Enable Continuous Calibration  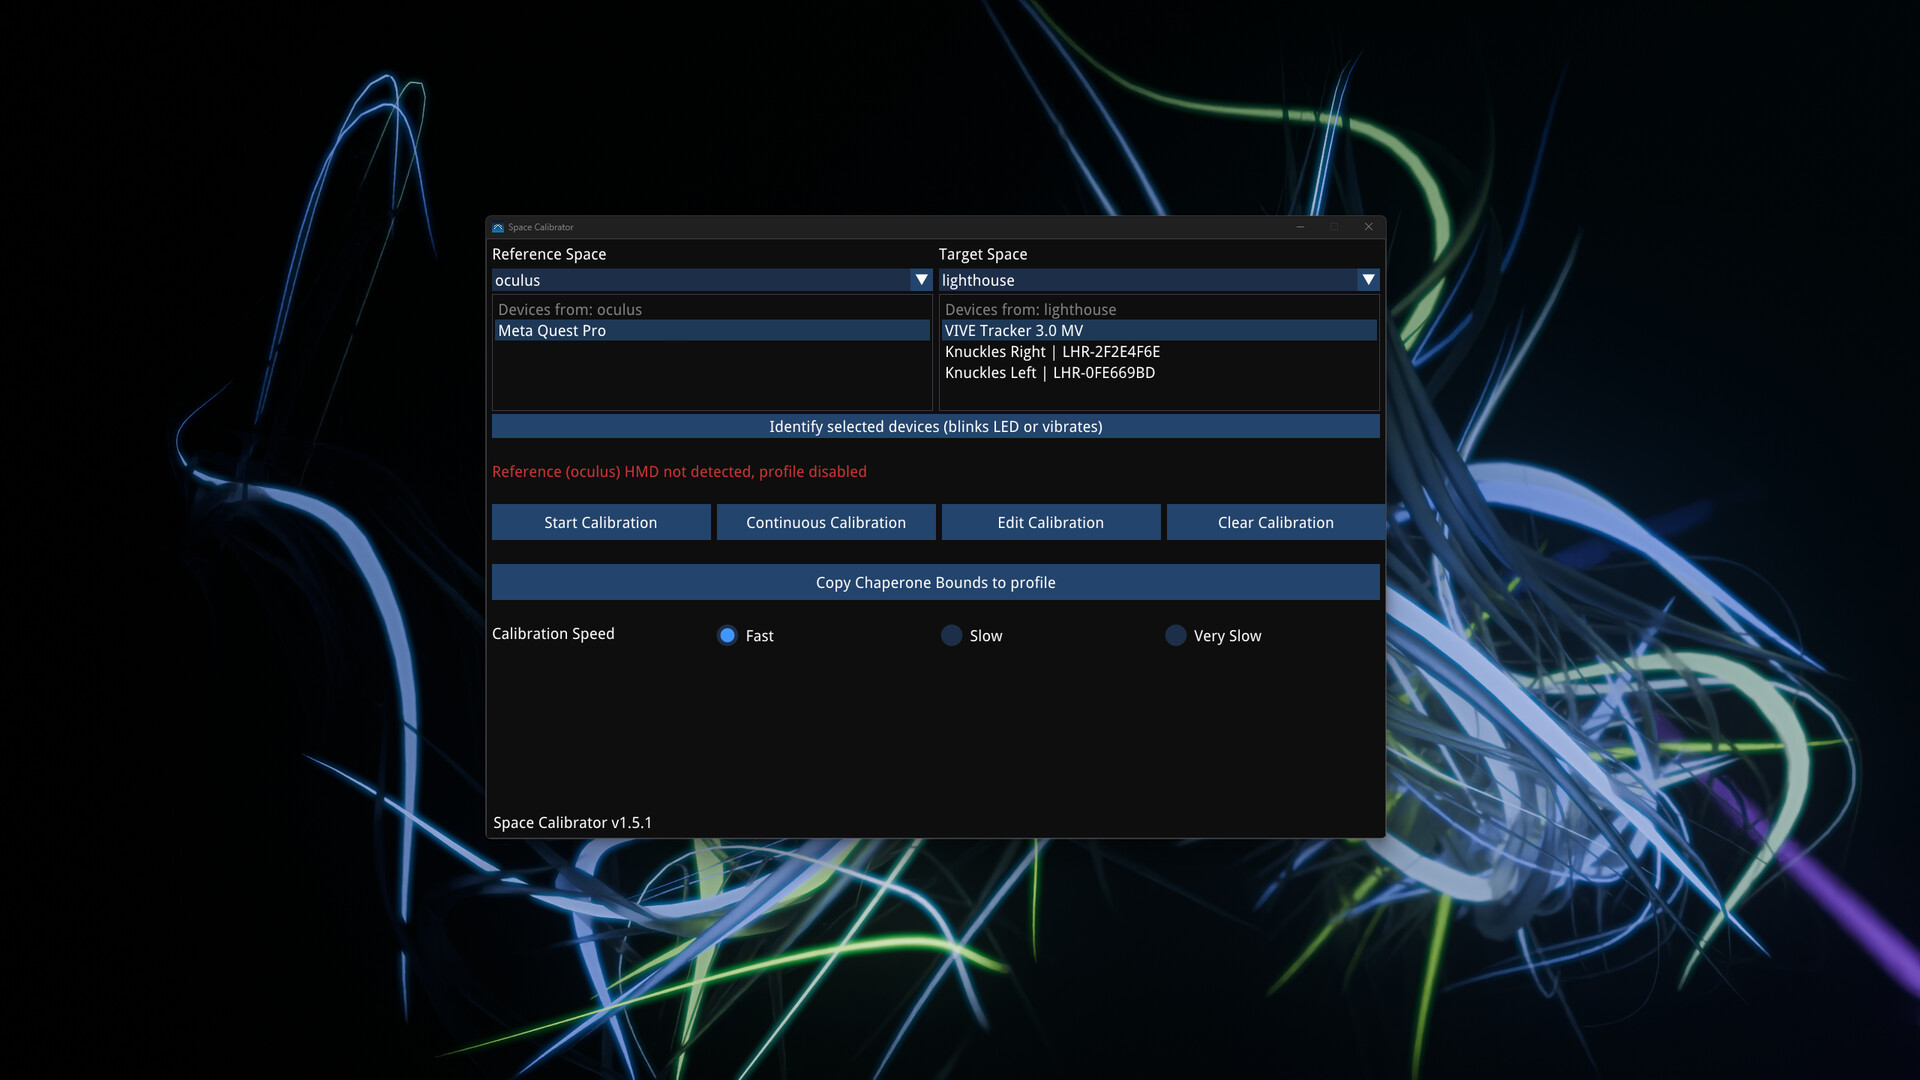click(825, 522)
